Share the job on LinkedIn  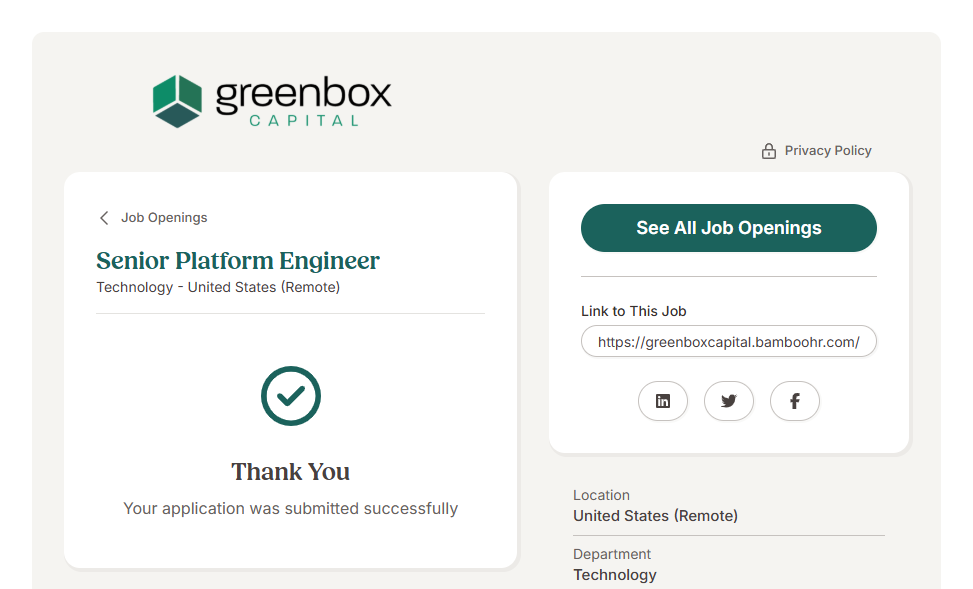(663, 401)
